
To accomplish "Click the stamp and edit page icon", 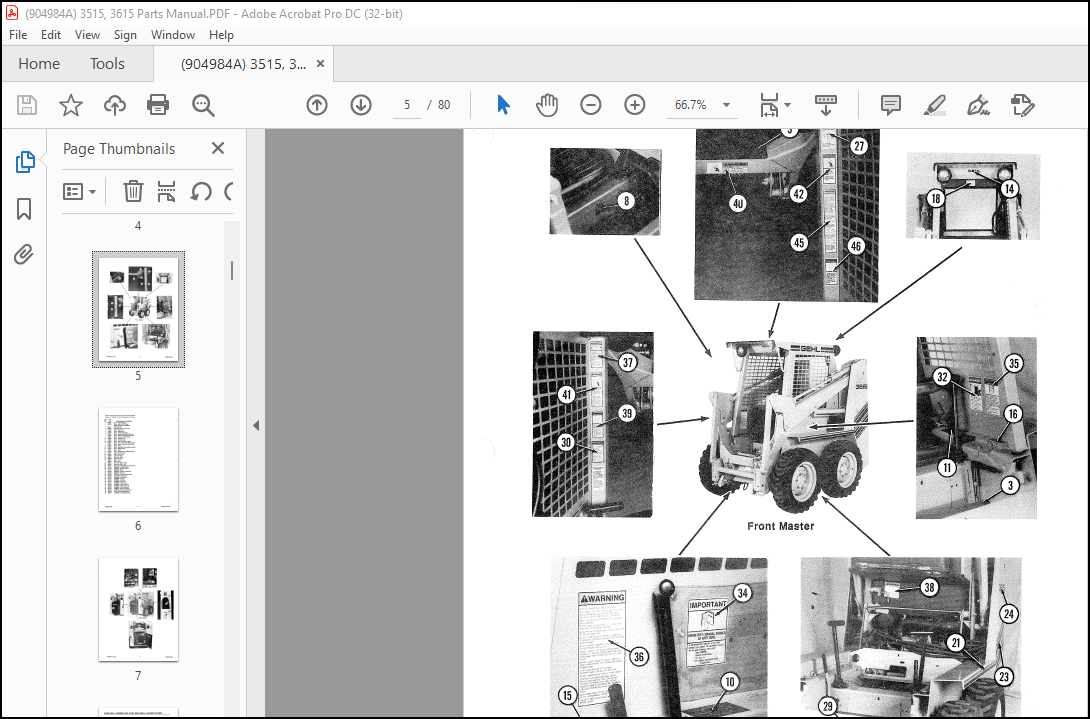I will tap(1023, 105).
